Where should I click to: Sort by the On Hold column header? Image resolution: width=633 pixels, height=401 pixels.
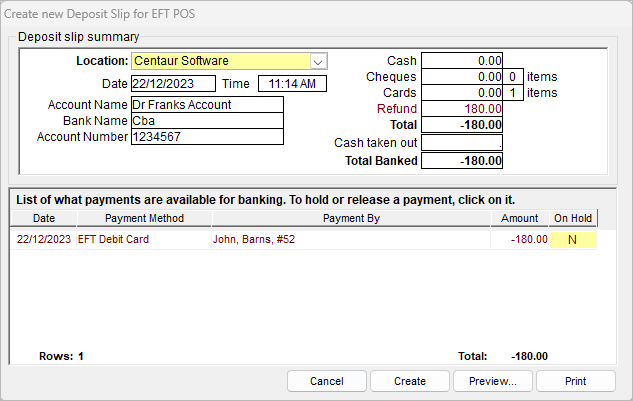[573, 218]
